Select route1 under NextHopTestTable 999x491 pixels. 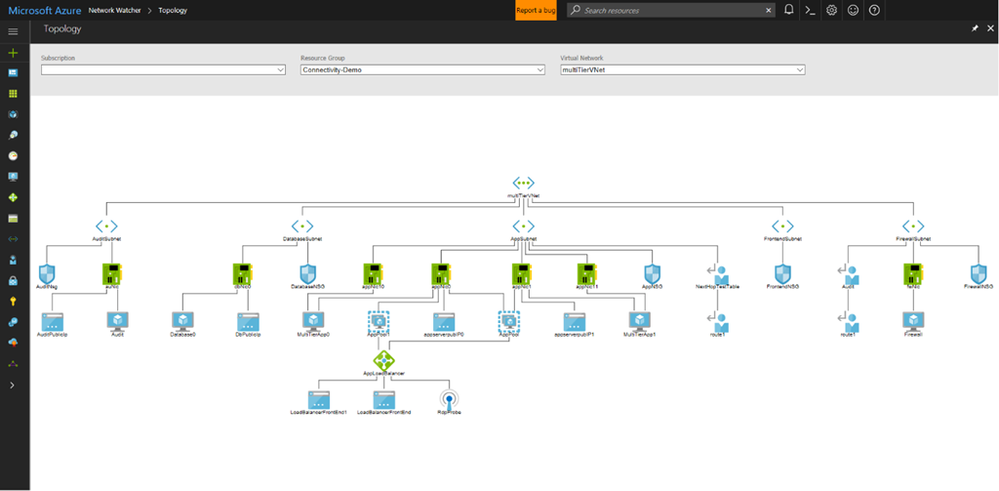coord(717,322)
